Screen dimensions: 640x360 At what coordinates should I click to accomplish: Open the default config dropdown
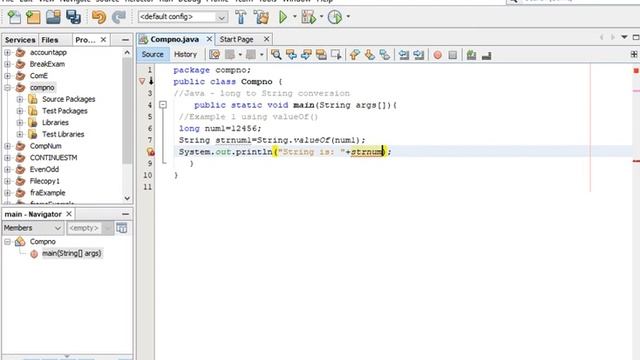[x=221, y=17]
